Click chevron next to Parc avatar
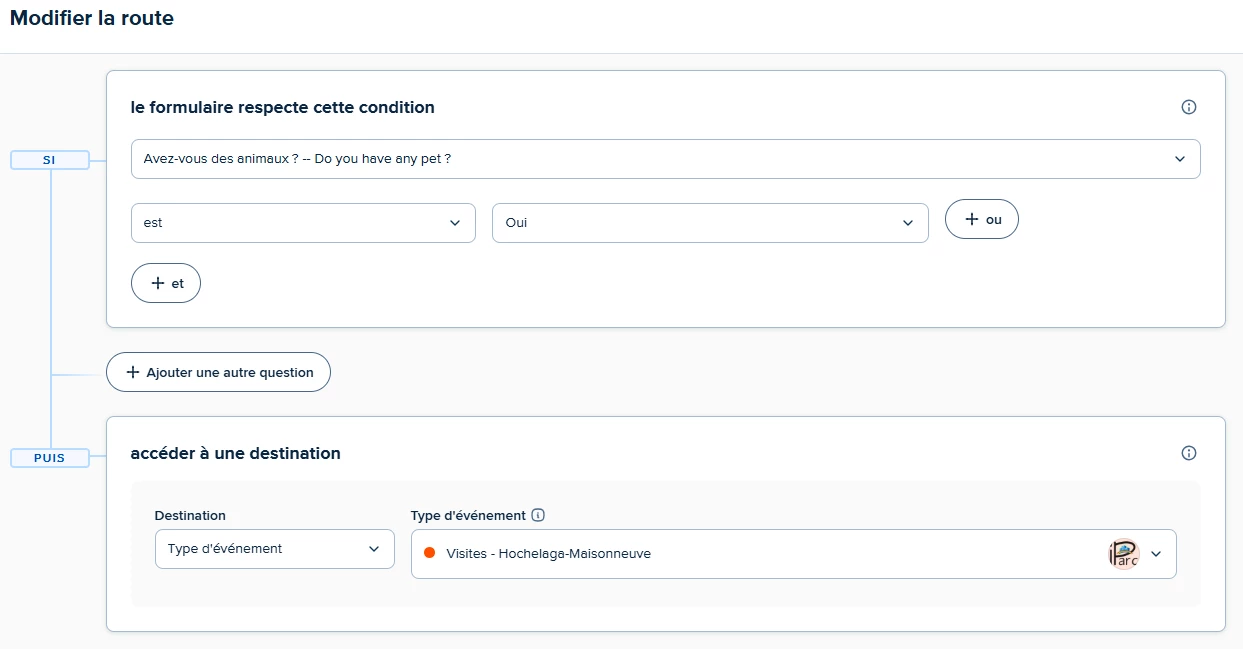The height and width of the screenshot is (649, 1243). [x=1156, y=554]
